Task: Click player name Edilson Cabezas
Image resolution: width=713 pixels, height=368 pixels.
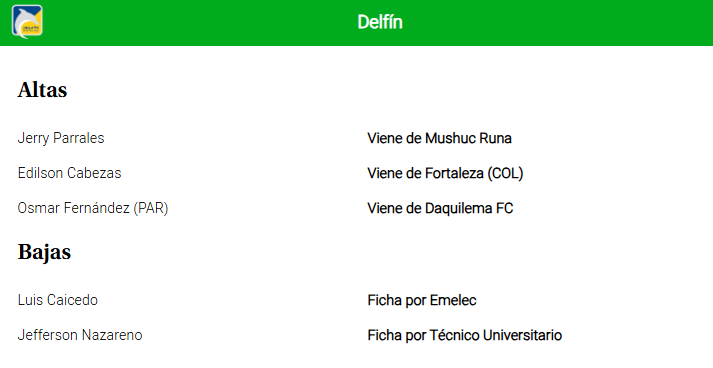Action: tap(70, 173)
